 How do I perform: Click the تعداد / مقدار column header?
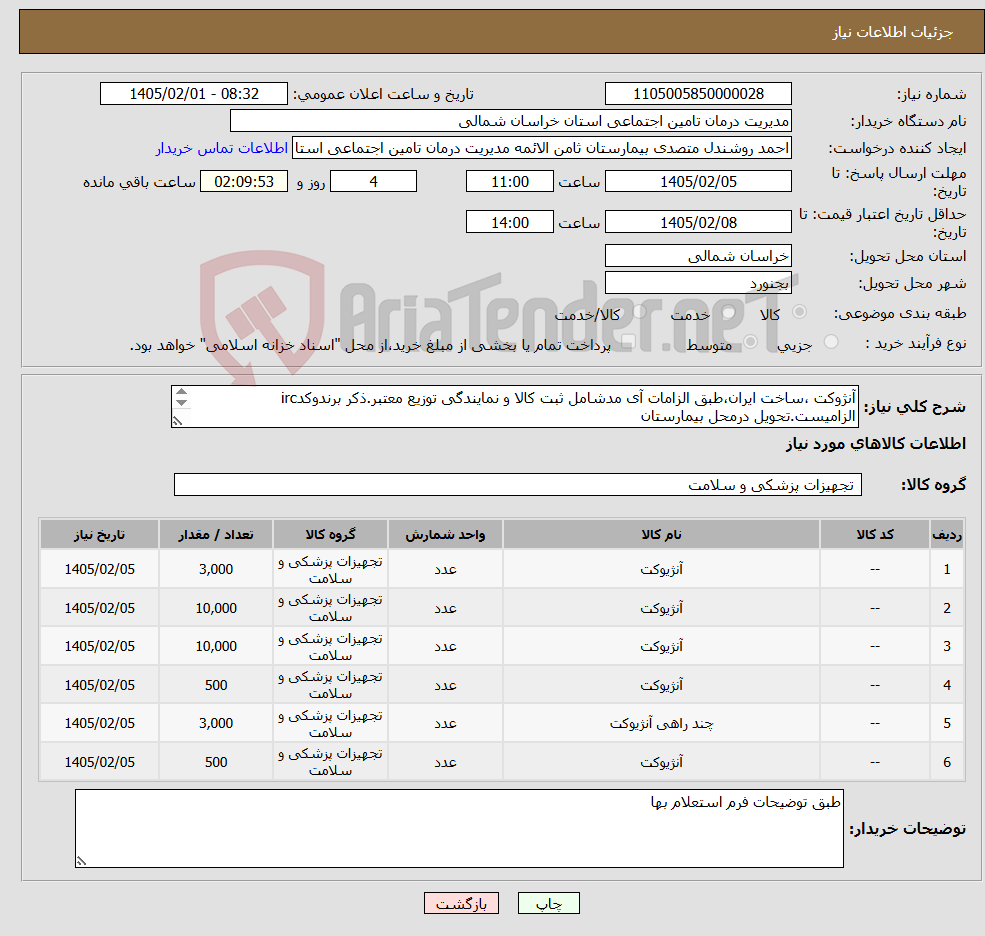tap(215, 535)
